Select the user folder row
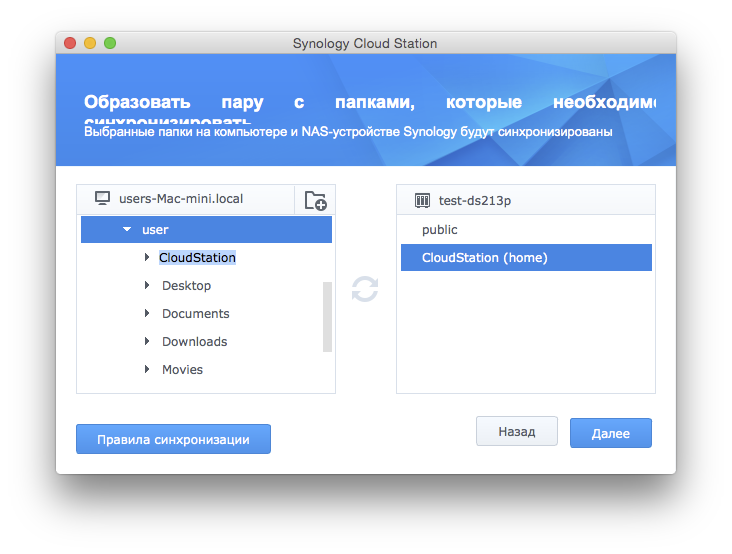 [206, 229]
